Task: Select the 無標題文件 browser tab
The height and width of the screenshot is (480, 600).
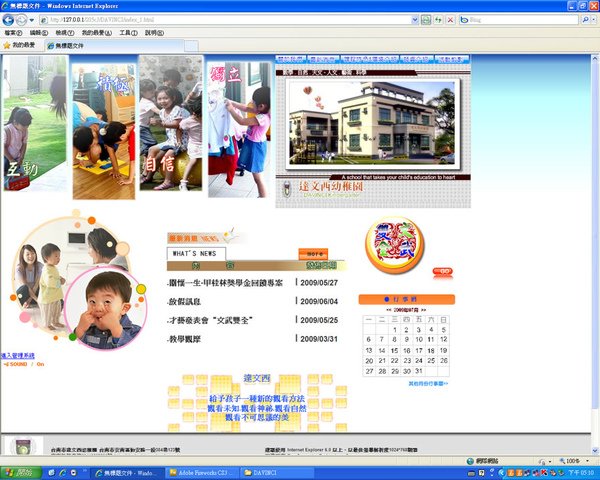Action: tap(114, 46)
